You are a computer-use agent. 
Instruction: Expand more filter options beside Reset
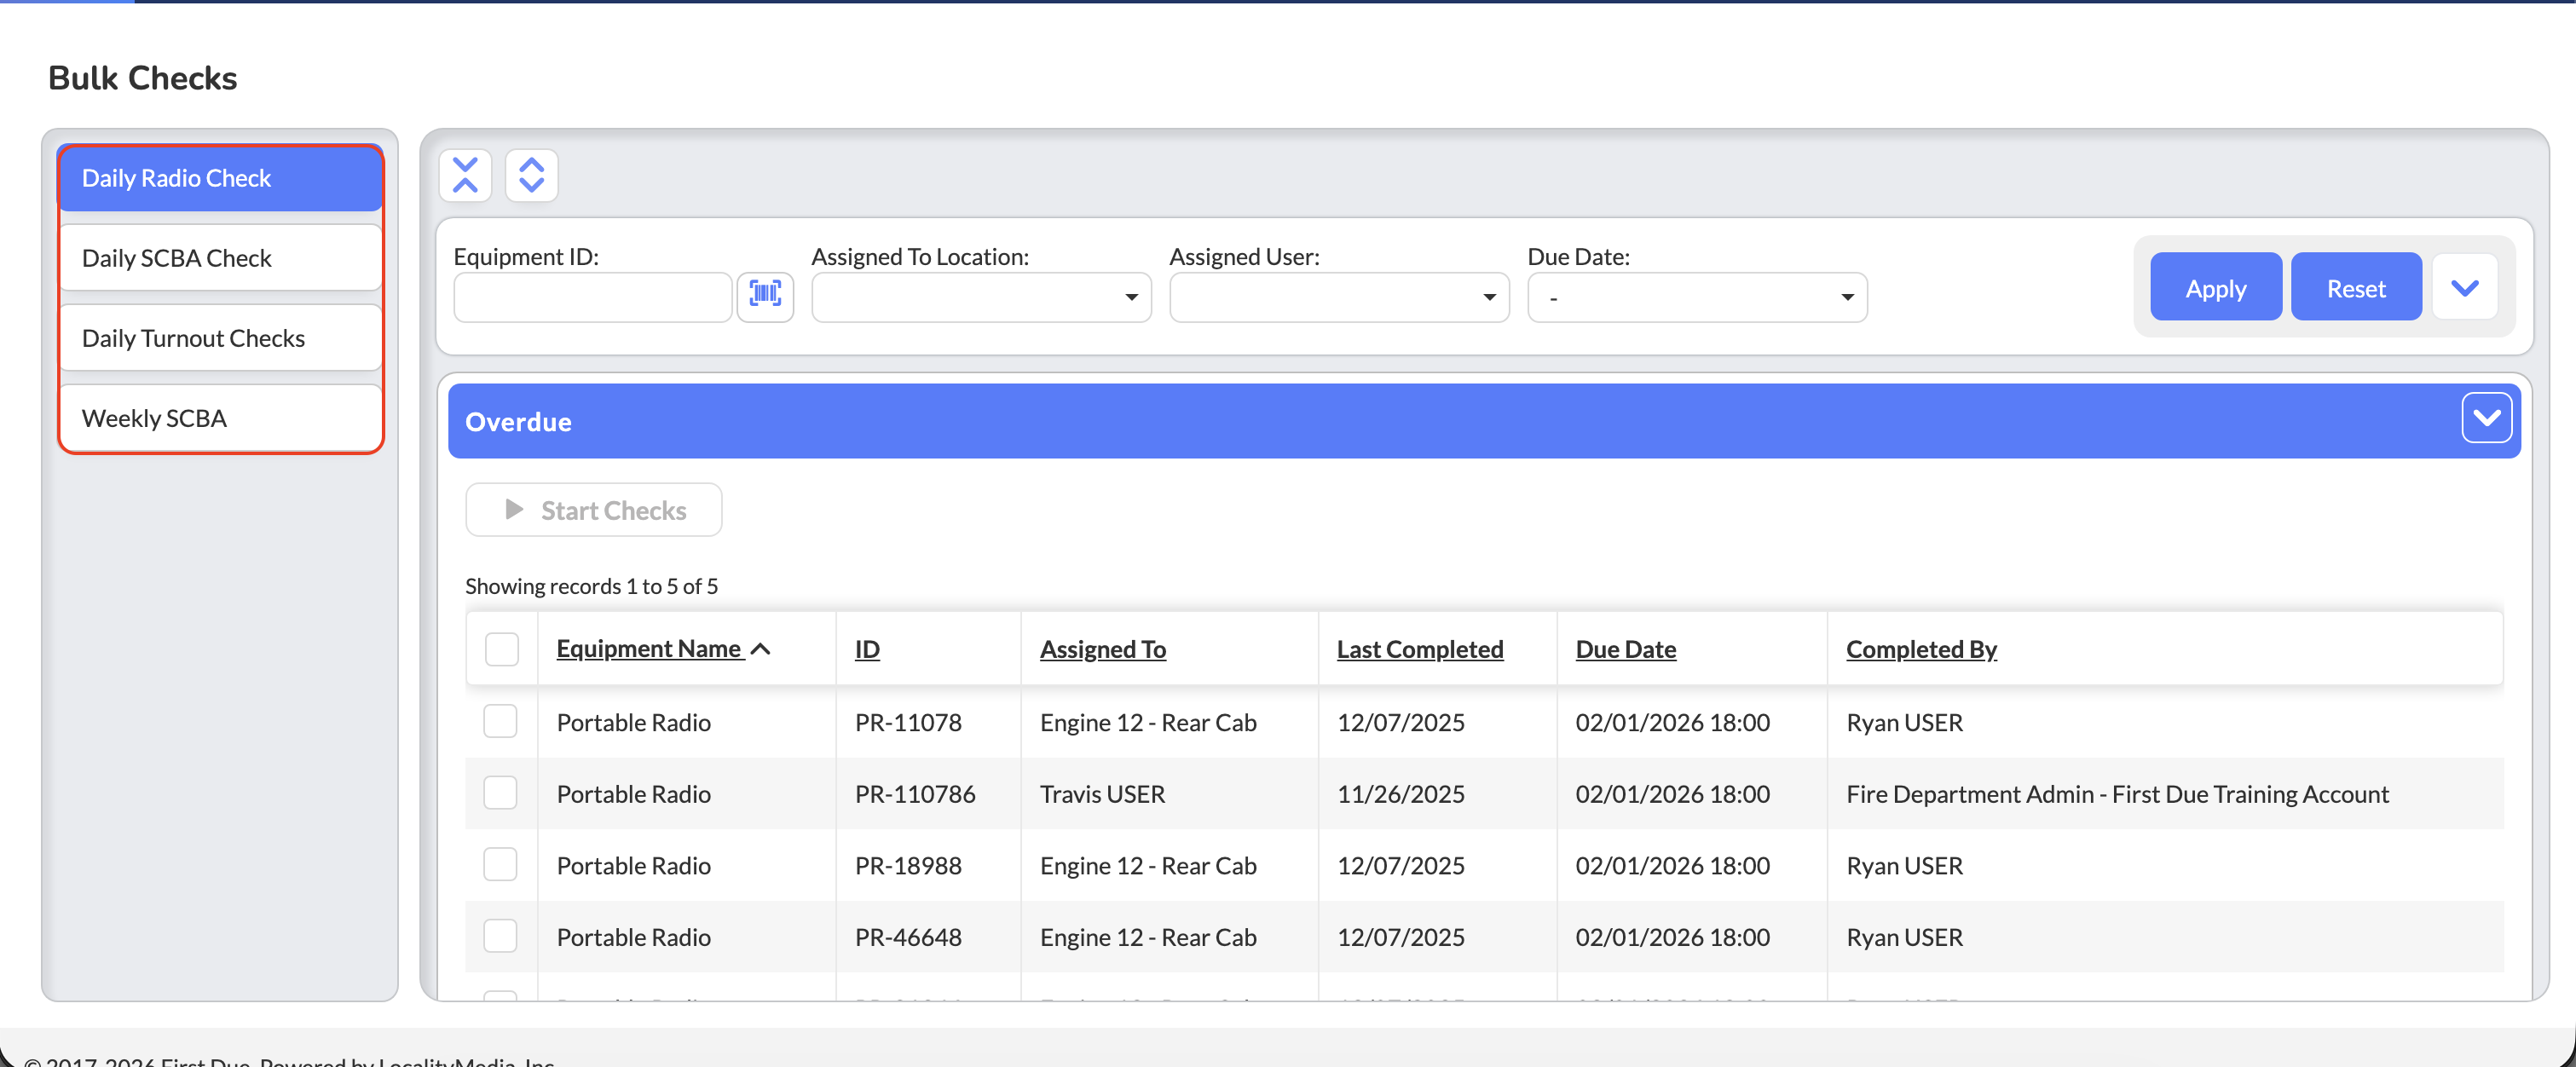pyautogui.click(x=2465, y=287)
